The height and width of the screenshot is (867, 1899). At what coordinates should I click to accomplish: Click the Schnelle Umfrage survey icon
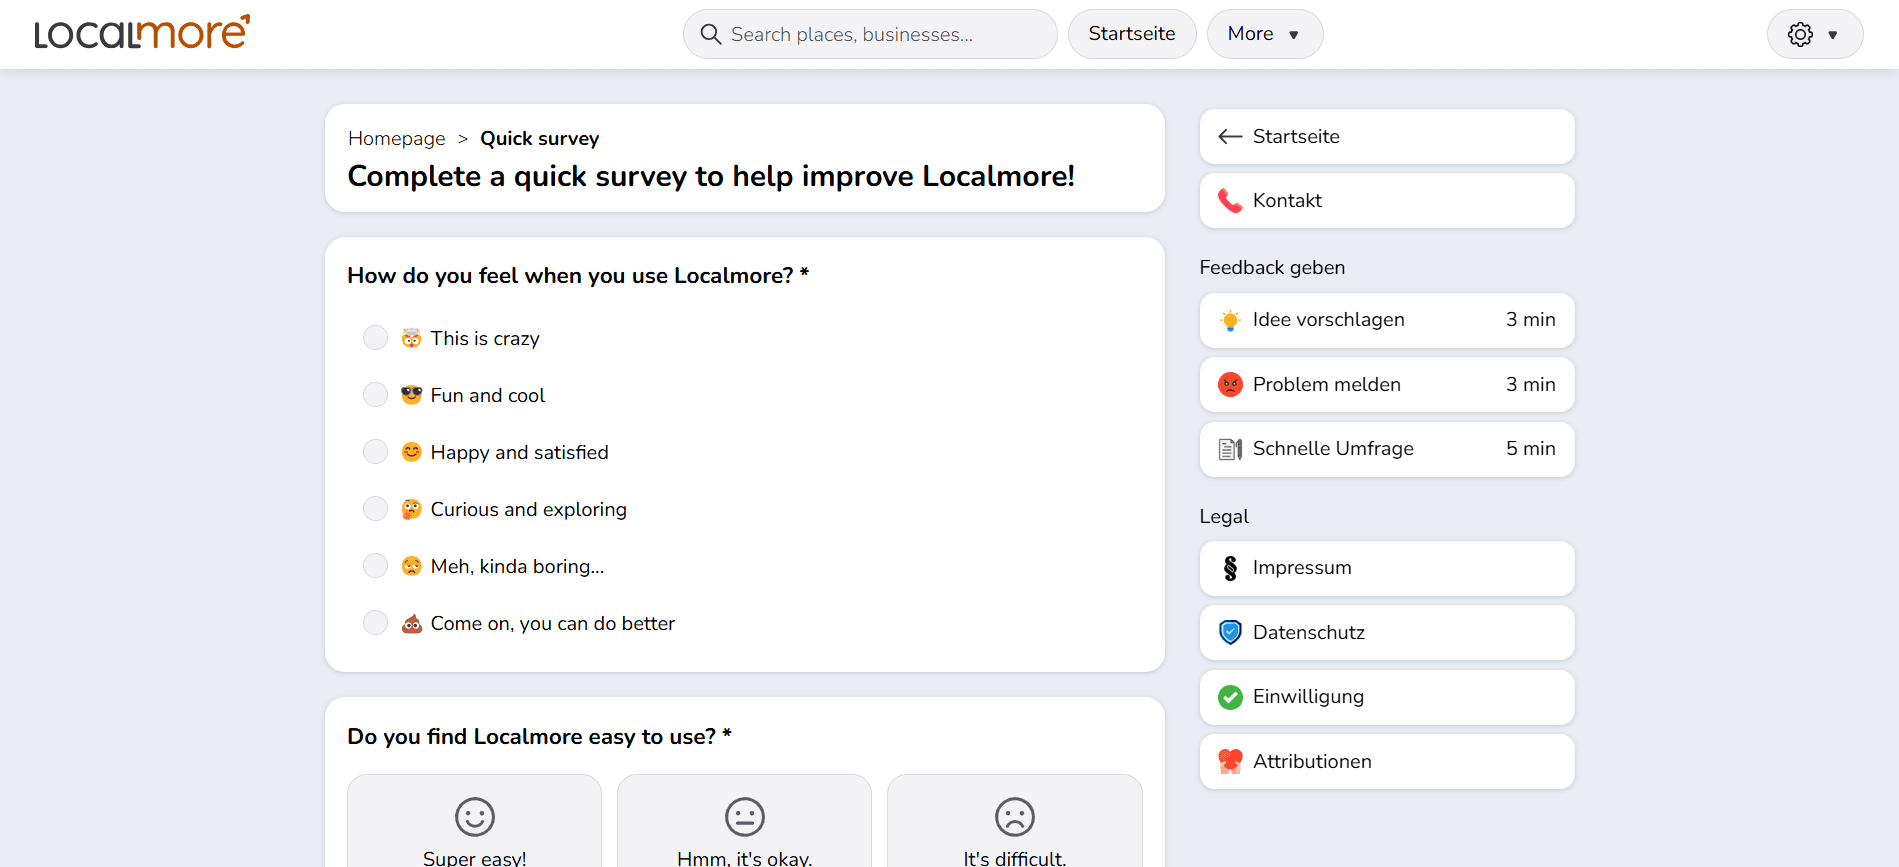[x=1230, y=449]
